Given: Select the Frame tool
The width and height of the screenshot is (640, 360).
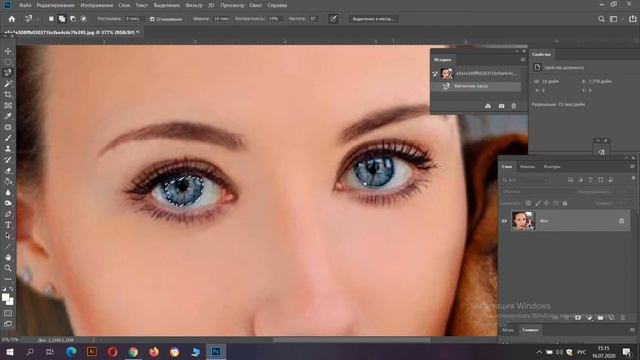Looking at the screenshot, I should (x=8, y=105).
